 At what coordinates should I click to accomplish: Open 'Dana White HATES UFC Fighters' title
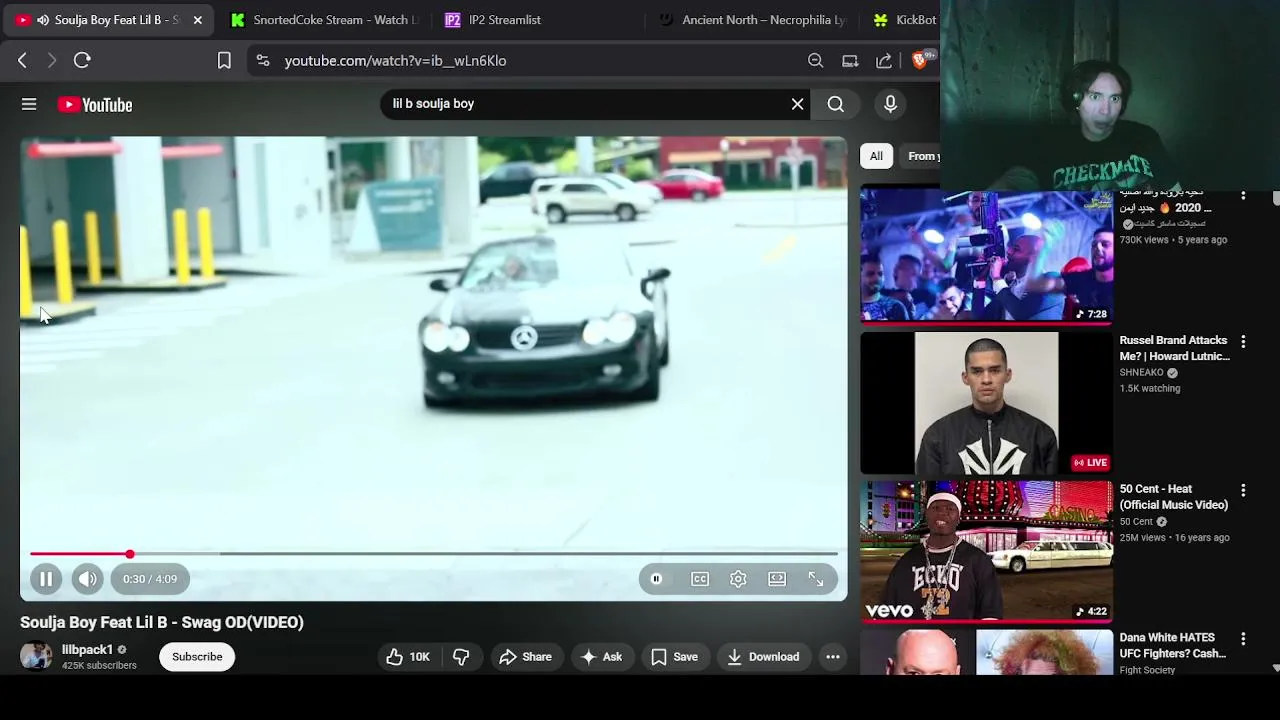click(1172, 645)
